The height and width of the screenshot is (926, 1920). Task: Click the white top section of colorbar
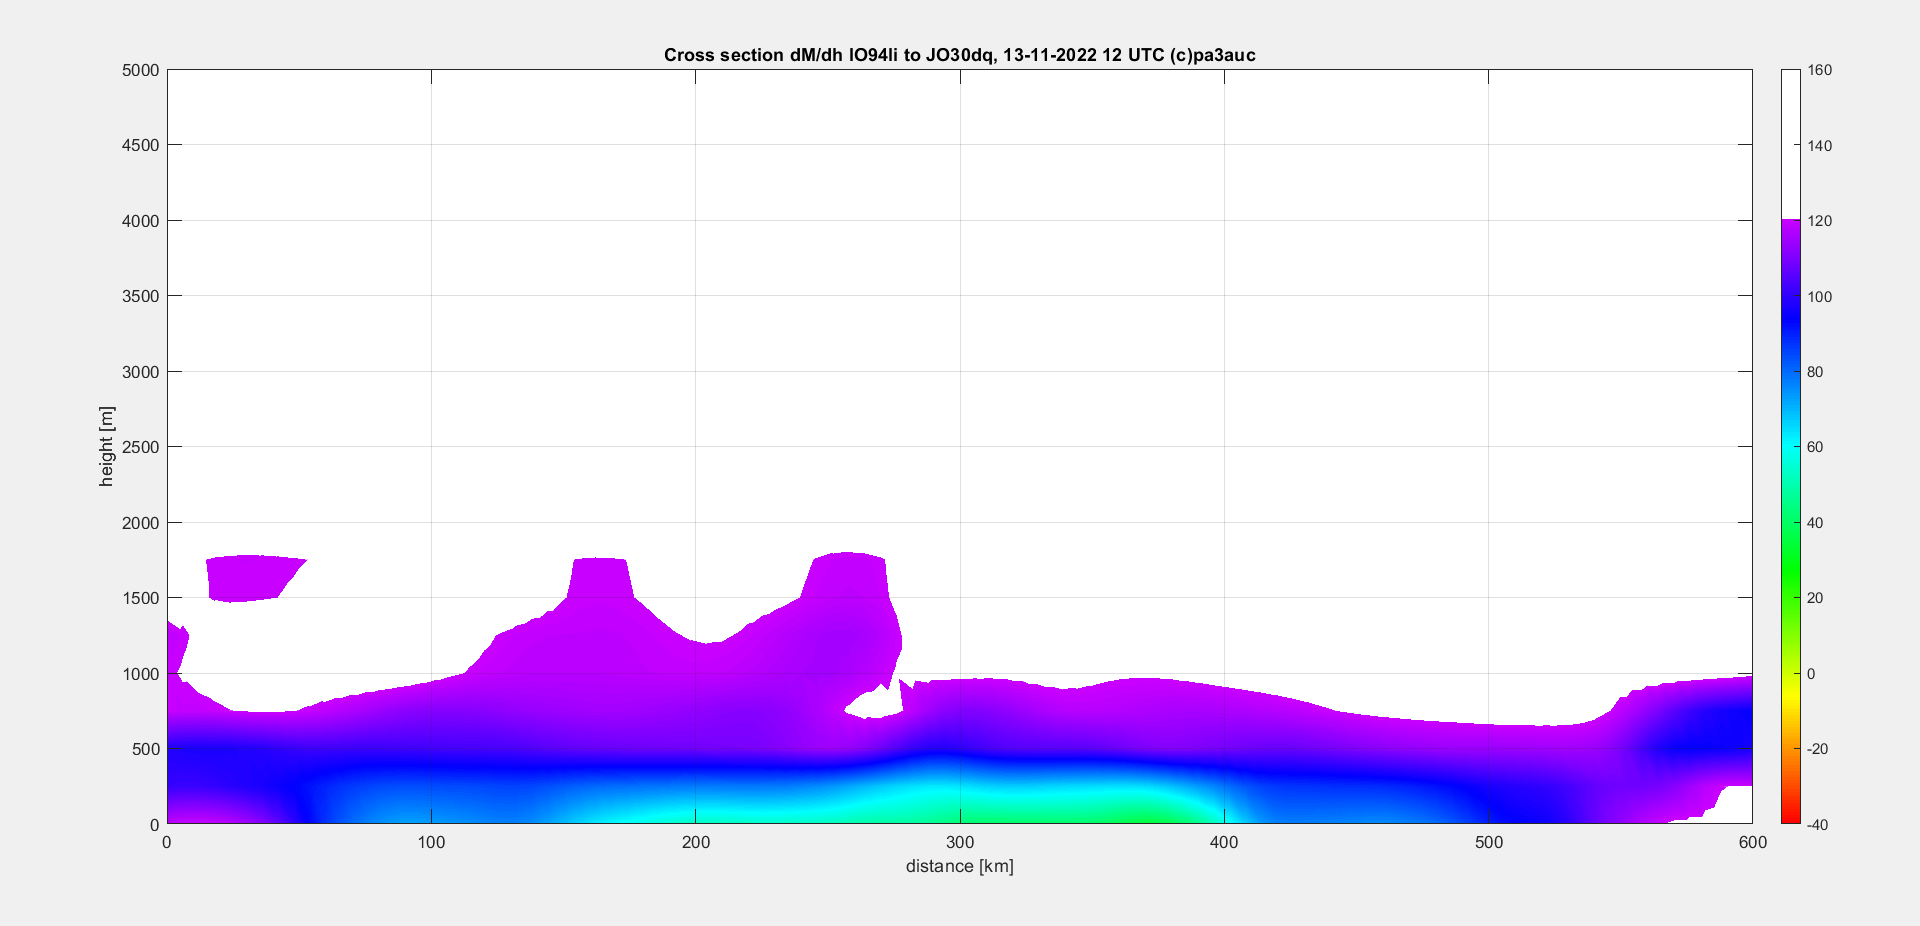1790,140
